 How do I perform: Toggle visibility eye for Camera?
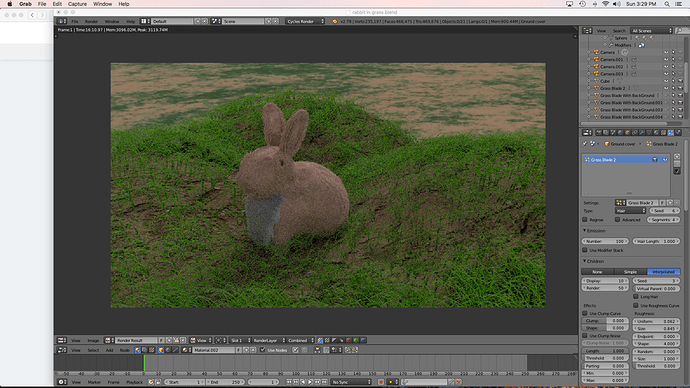click(666, 52)
